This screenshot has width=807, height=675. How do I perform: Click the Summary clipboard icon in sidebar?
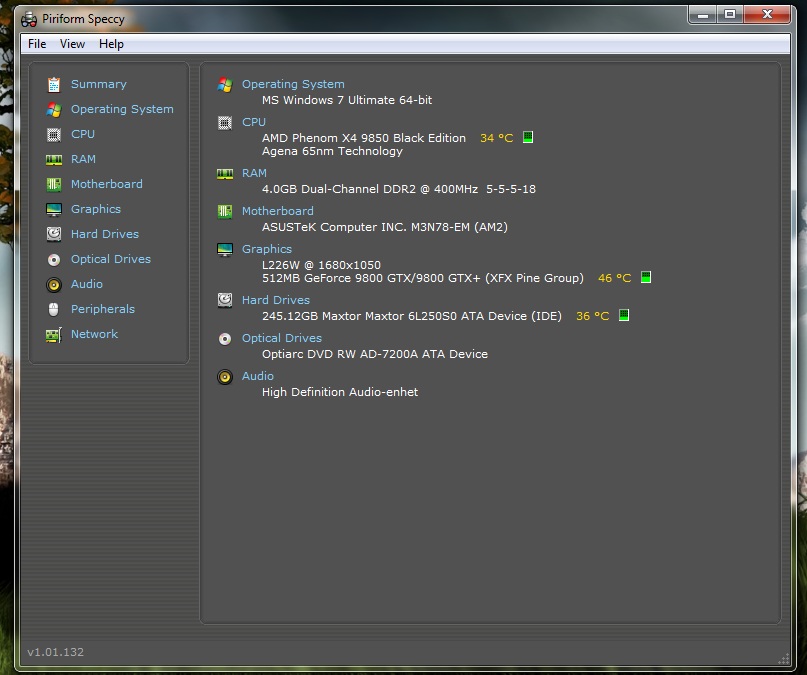(x=54, y=84)
